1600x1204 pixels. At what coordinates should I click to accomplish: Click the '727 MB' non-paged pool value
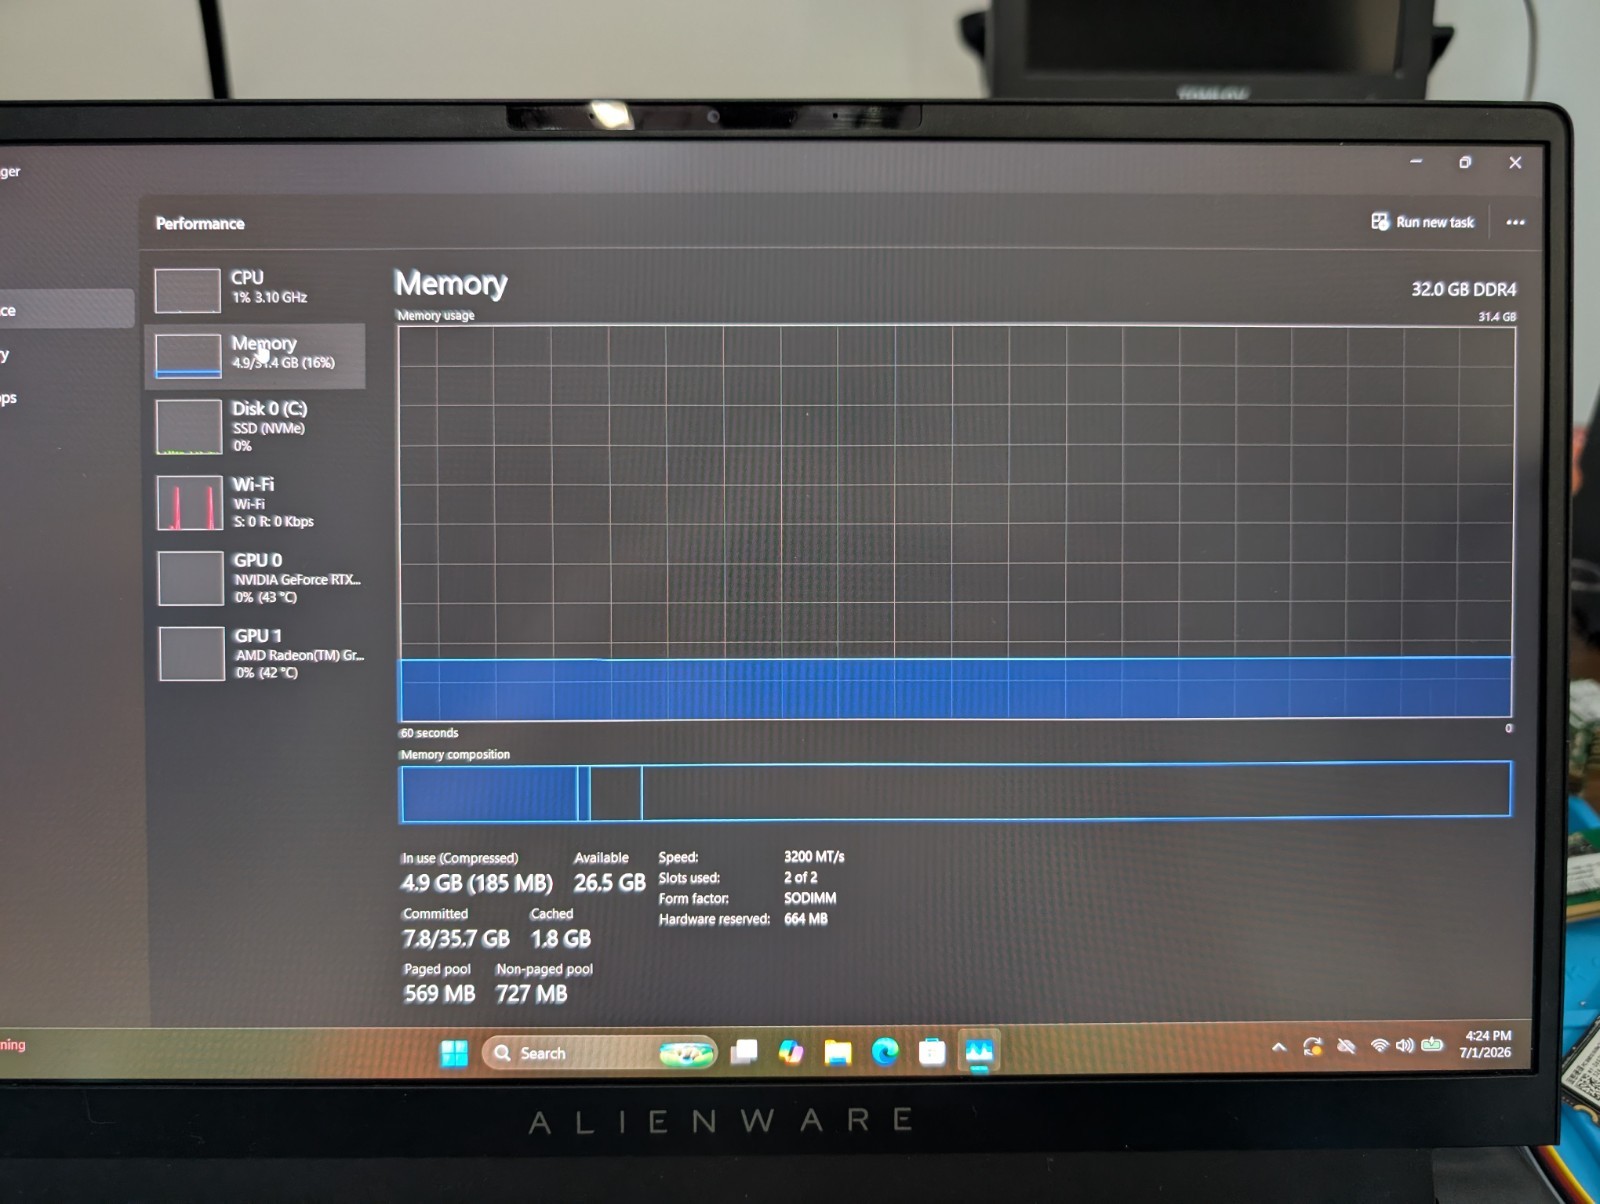click(531, 994)
